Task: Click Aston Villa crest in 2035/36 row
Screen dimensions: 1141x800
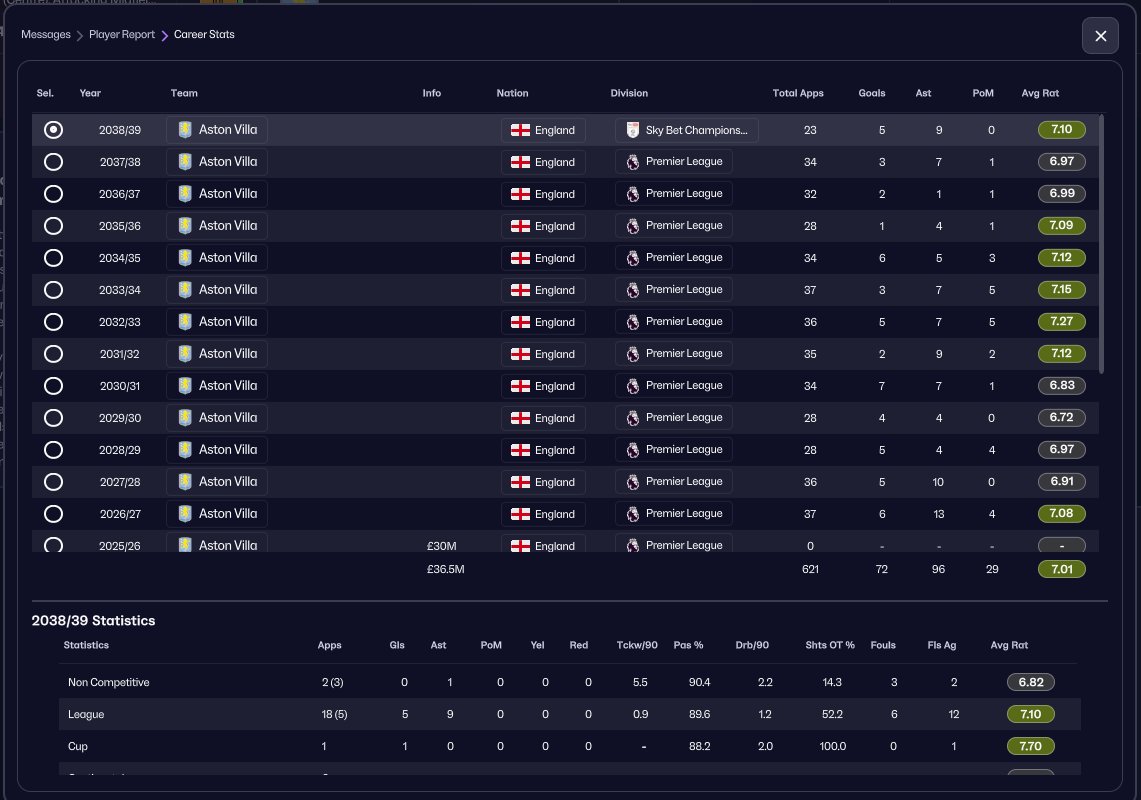Action: [185, 226]
